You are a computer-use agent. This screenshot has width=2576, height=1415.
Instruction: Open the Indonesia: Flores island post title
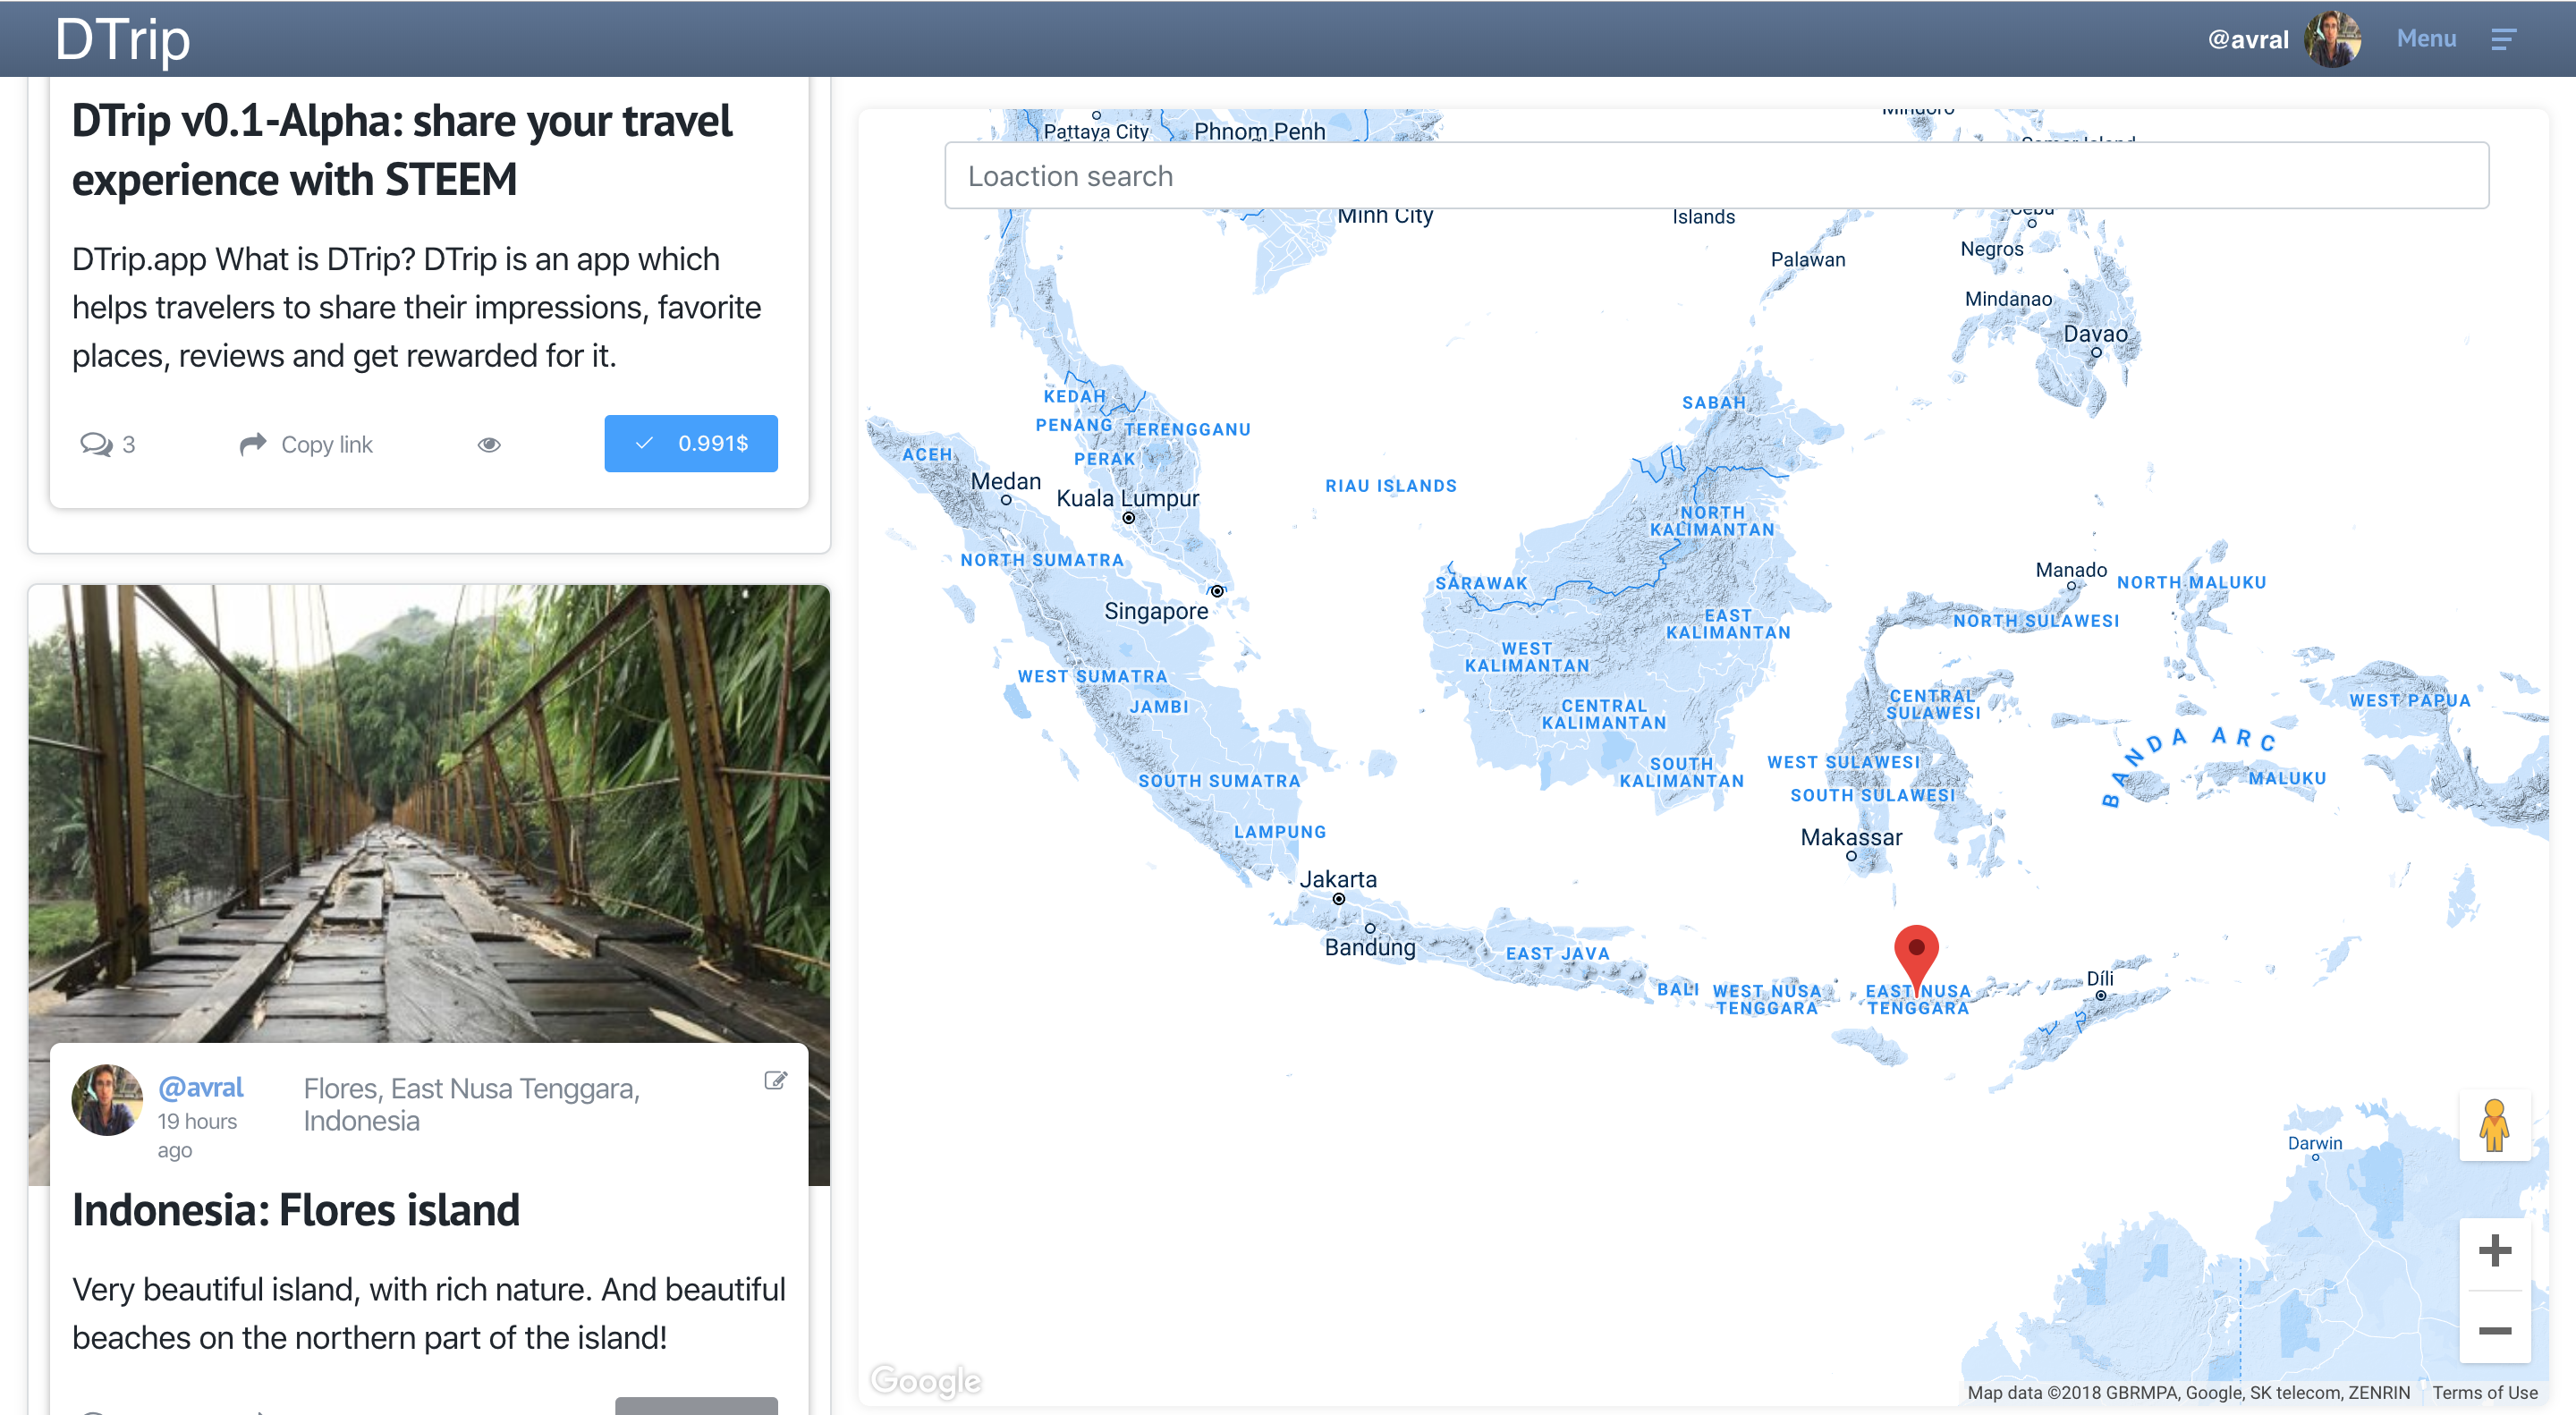click(296, 1210)
